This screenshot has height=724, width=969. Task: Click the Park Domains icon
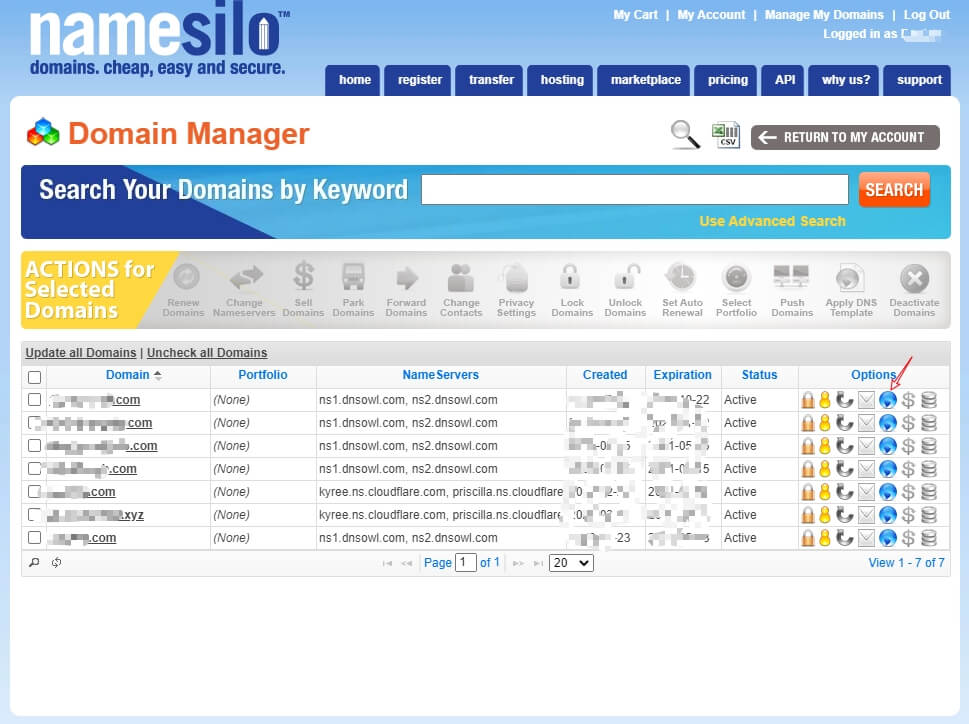pyautogui.click(x=353, y=277)
